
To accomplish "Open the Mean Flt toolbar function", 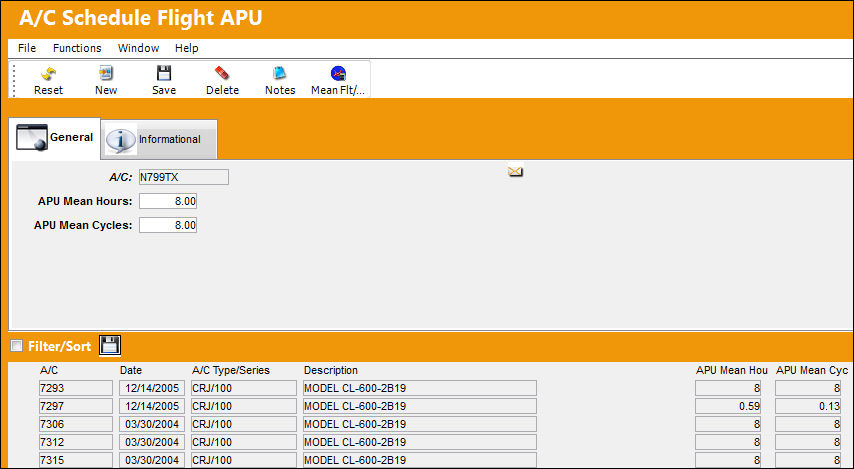I will pyautogui.click(x=338, y=73).
